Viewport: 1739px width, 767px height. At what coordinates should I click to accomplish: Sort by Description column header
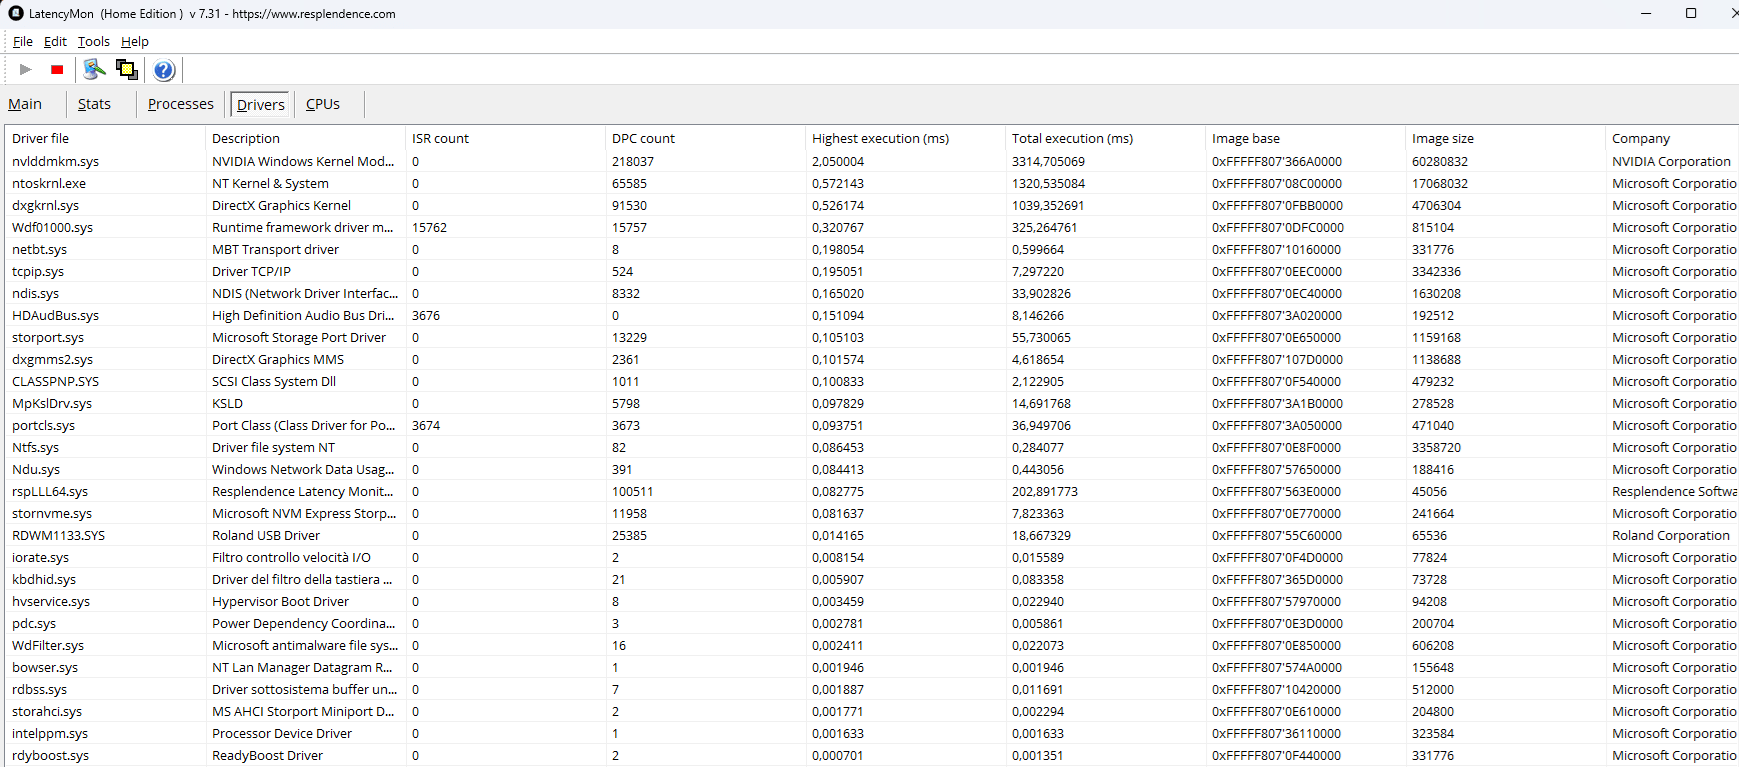click(x=305, y=138)
